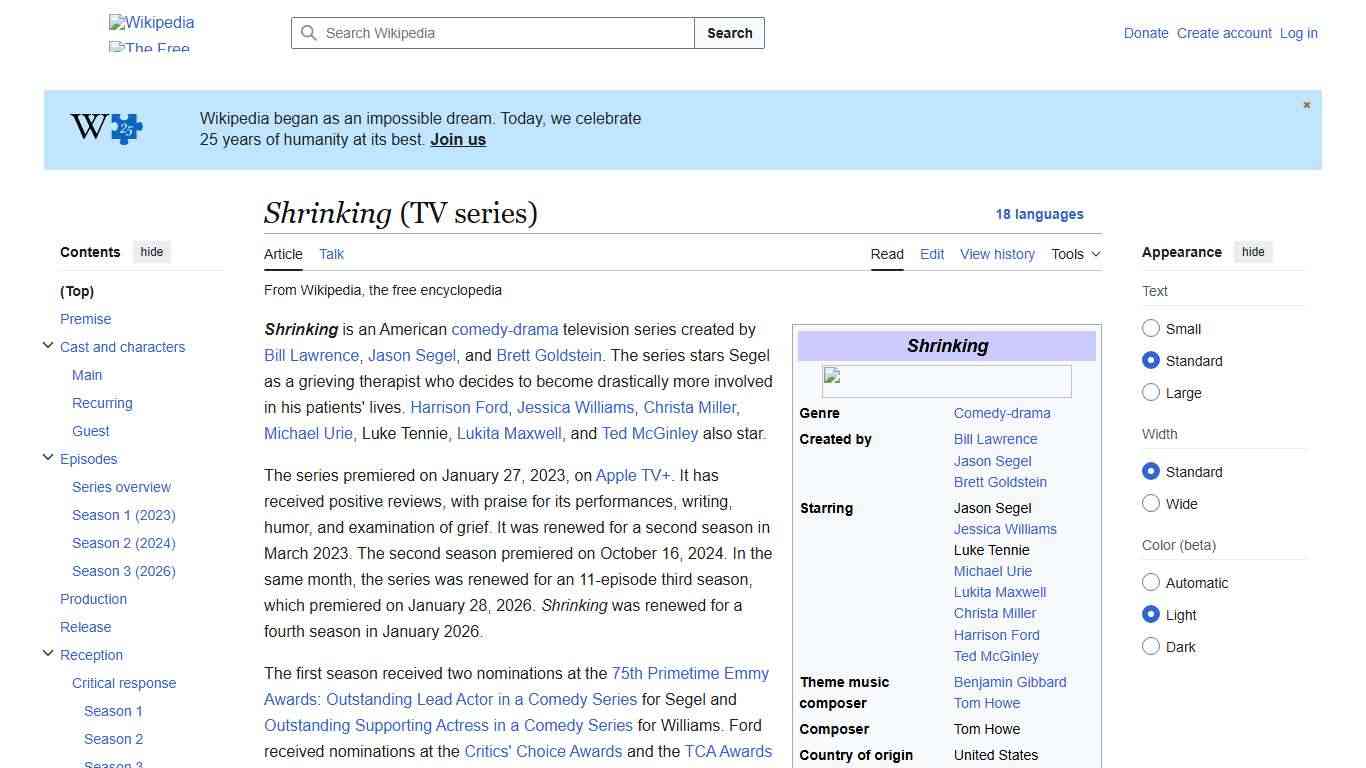Switch to the Talk tab
The height and width of the screenshot is (768, 1366).
[x=331, y=254]
